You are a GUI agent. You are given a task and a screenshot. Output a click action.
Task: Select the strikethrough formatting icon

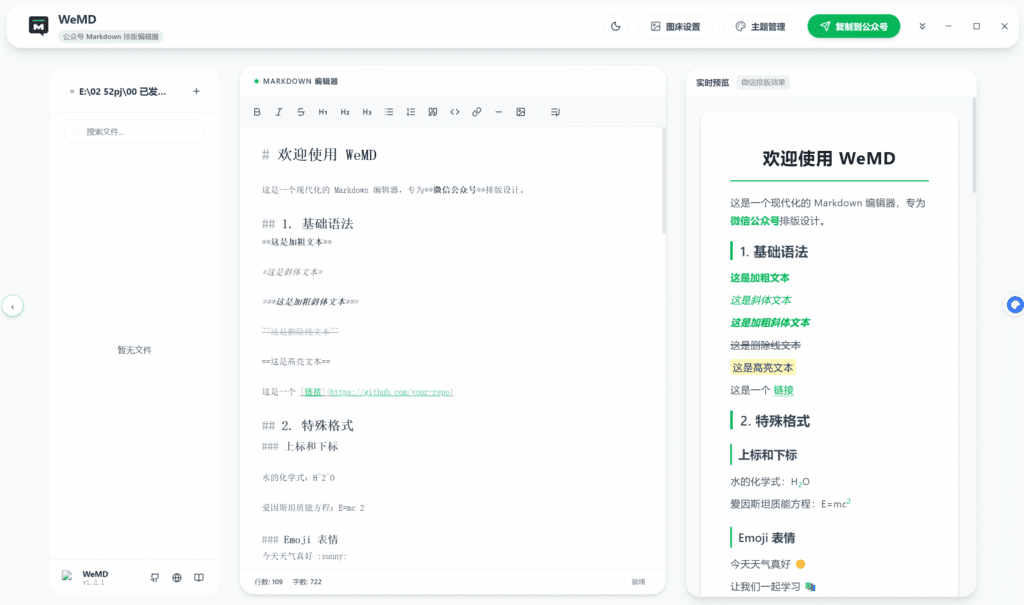300,112
